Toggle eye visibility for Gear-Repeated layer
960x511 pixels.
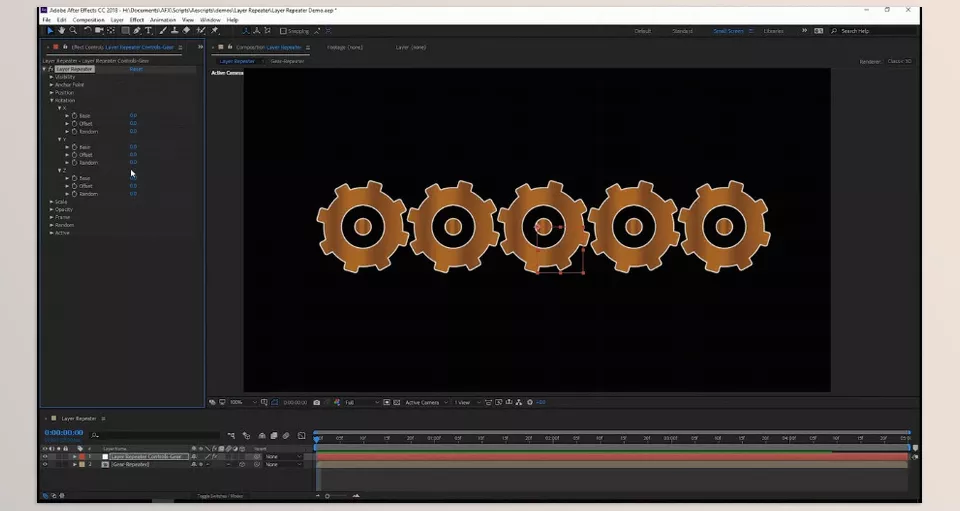45,464
